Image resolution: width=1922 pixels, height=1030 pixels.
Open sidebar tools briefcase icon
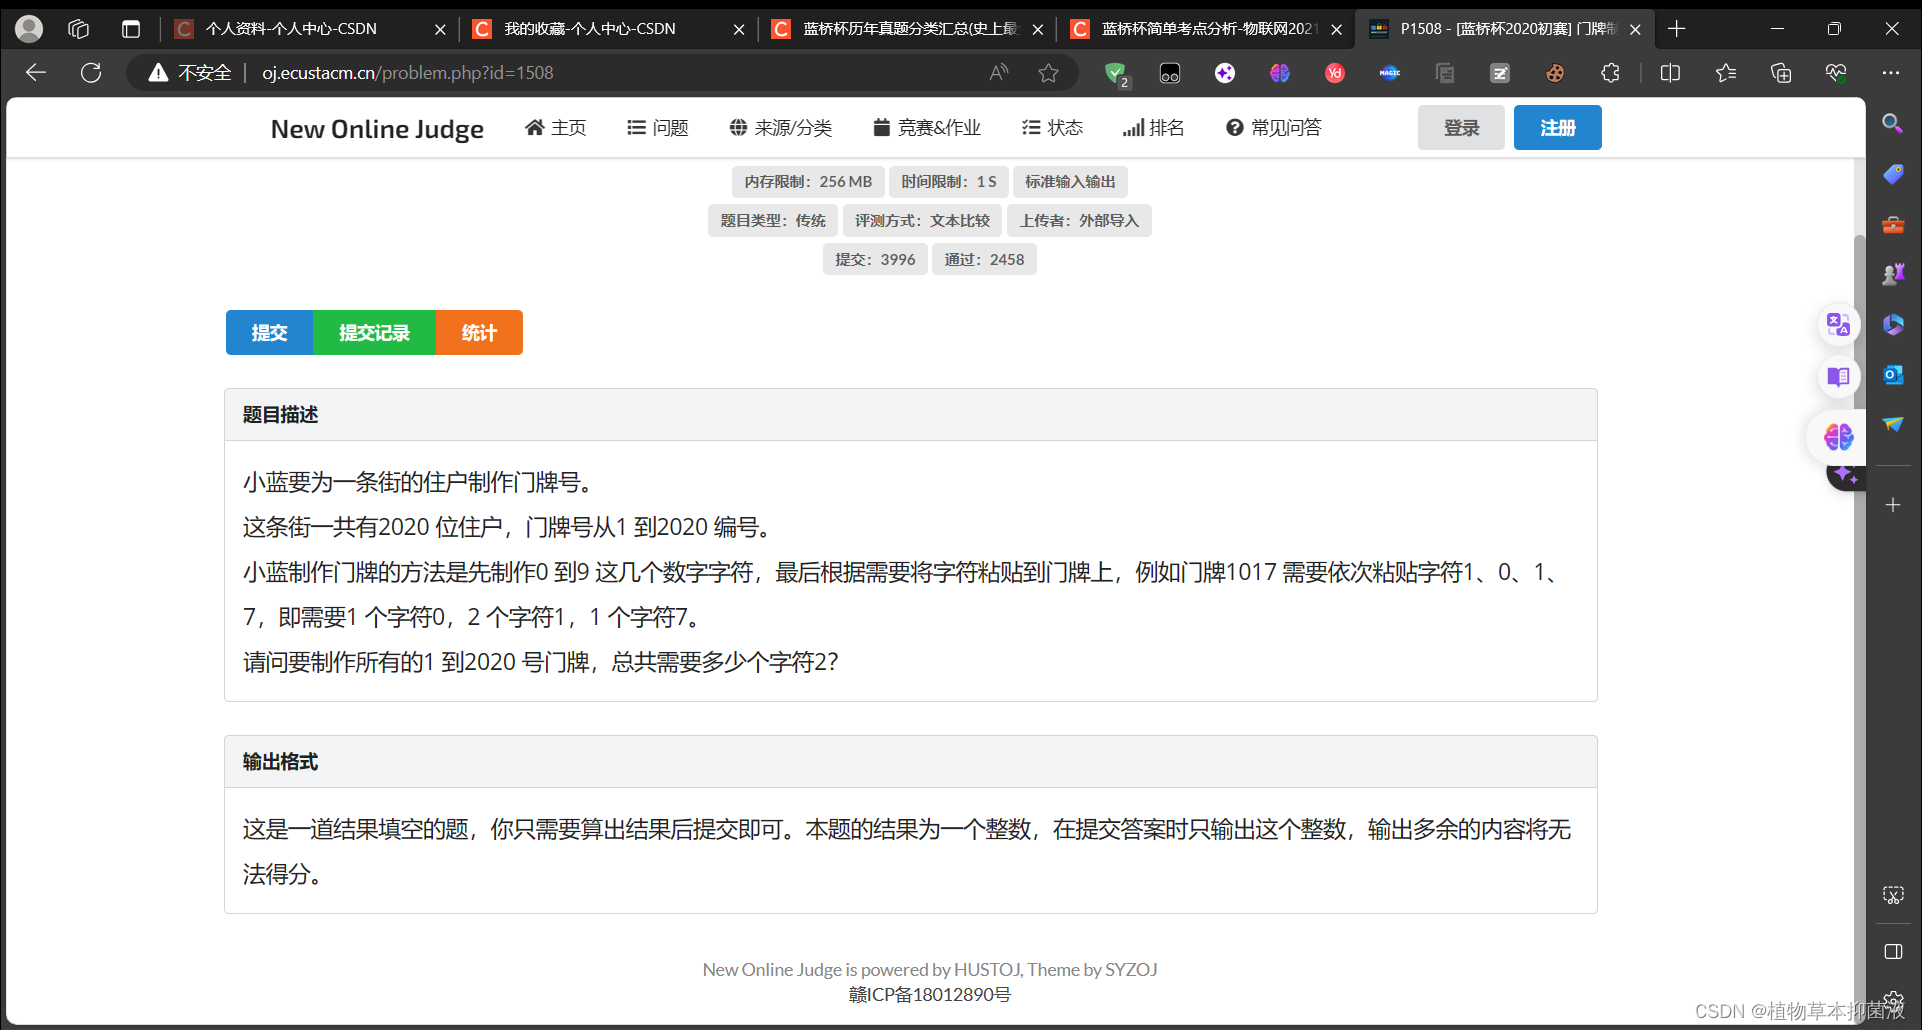1892,224
